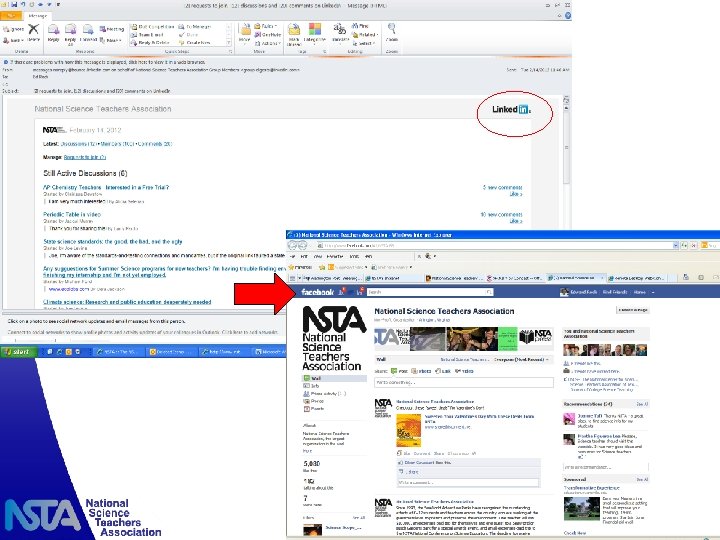This screenshot has width=720, height=540.
Task: Click the Delete icon in Outlook ribbon
Action: (33, 30)
